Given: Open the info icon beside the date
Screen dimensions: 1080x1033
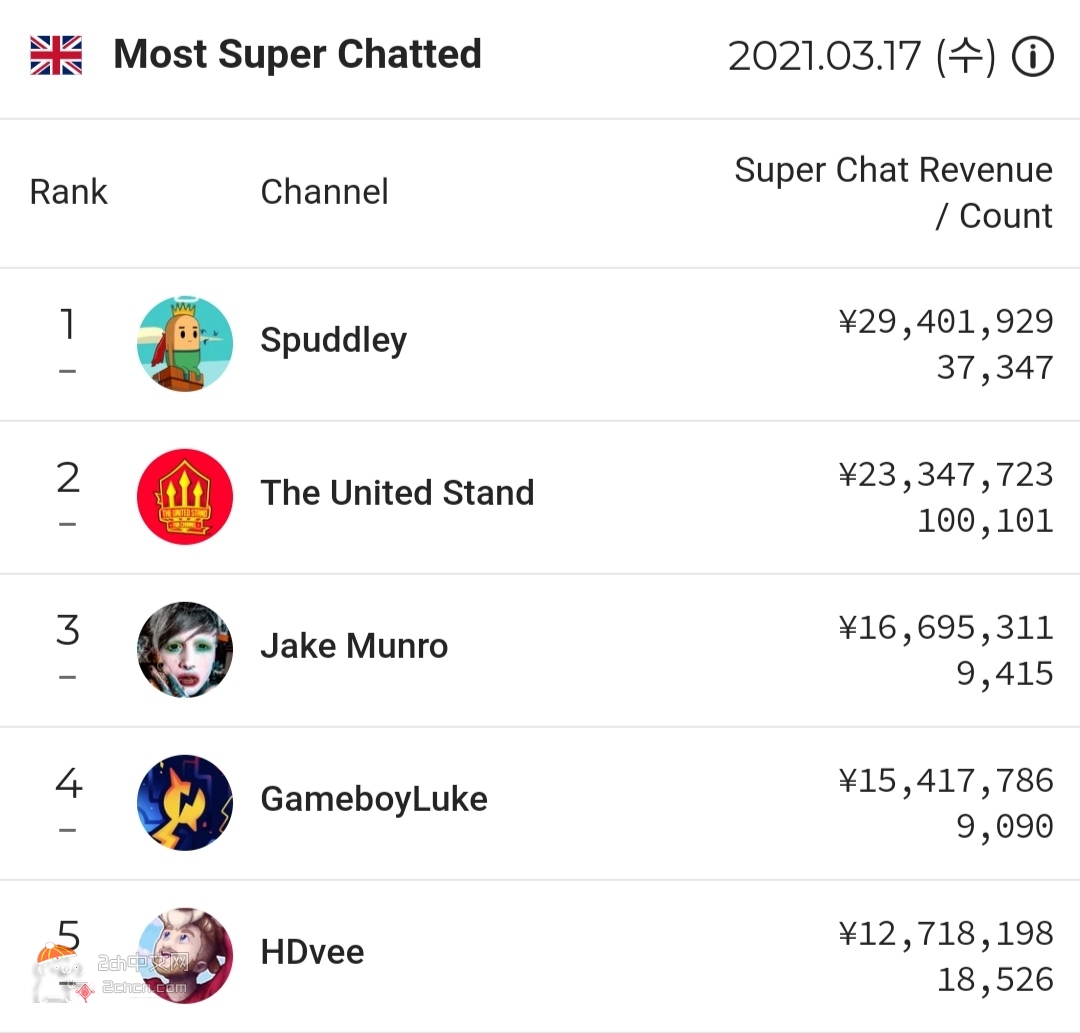Looking at the screenshot, I should 1032,56.
